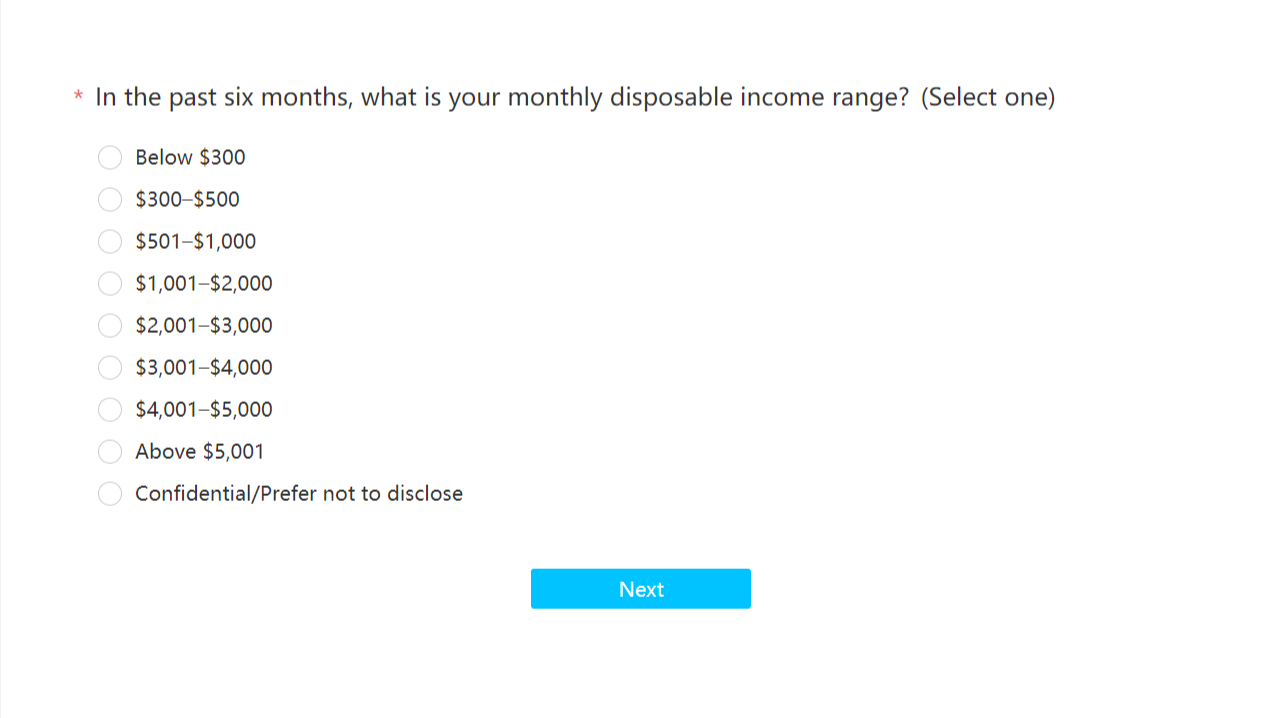Select the $4,001–$5,000 radio circle

click(x=110, y=410)
